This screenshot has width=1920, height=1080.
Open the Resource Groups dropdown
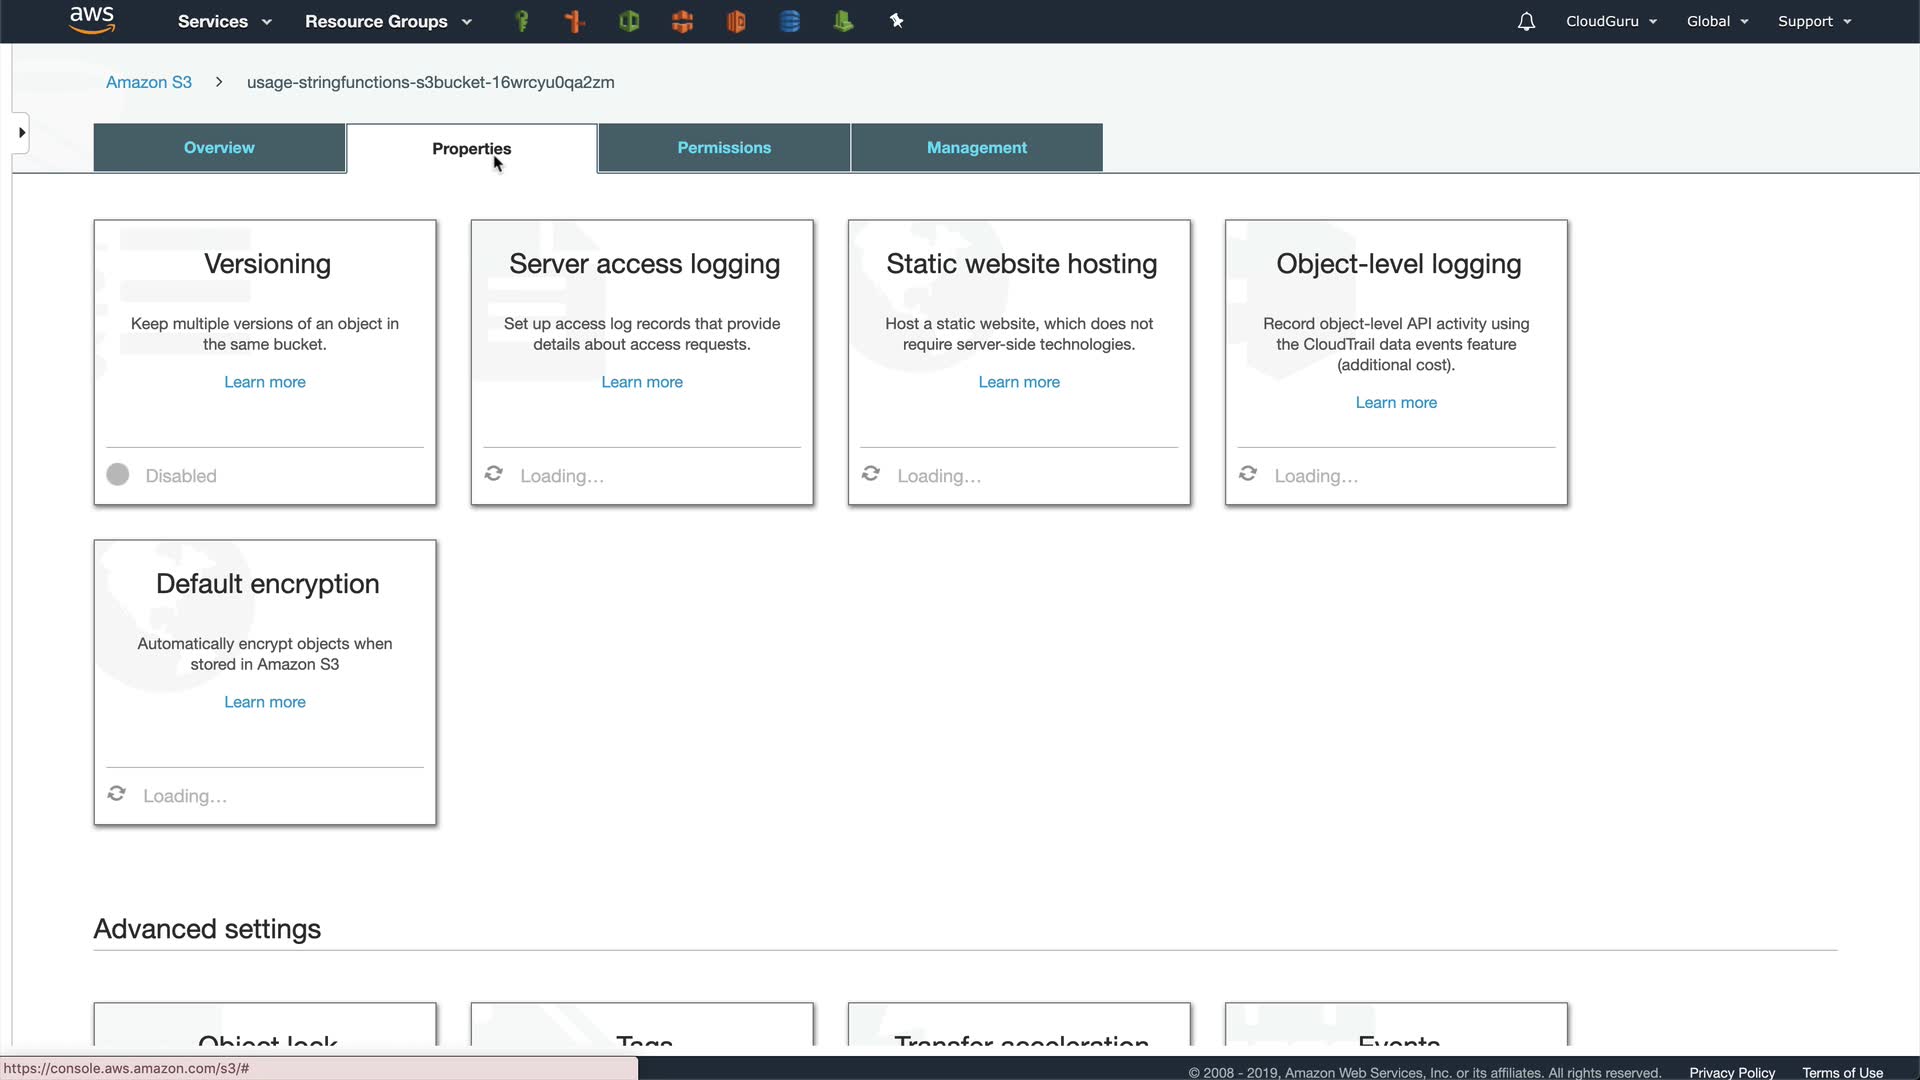[x=388, y=21]
